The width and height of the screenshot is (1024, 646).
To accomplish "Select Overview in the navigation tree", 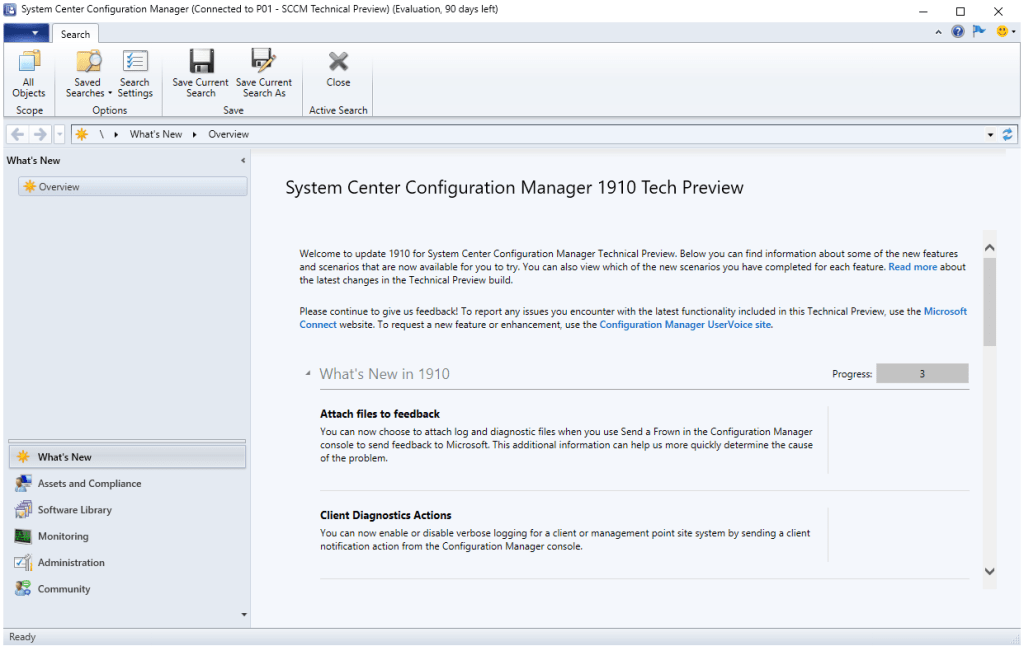I will coord(59,187).
